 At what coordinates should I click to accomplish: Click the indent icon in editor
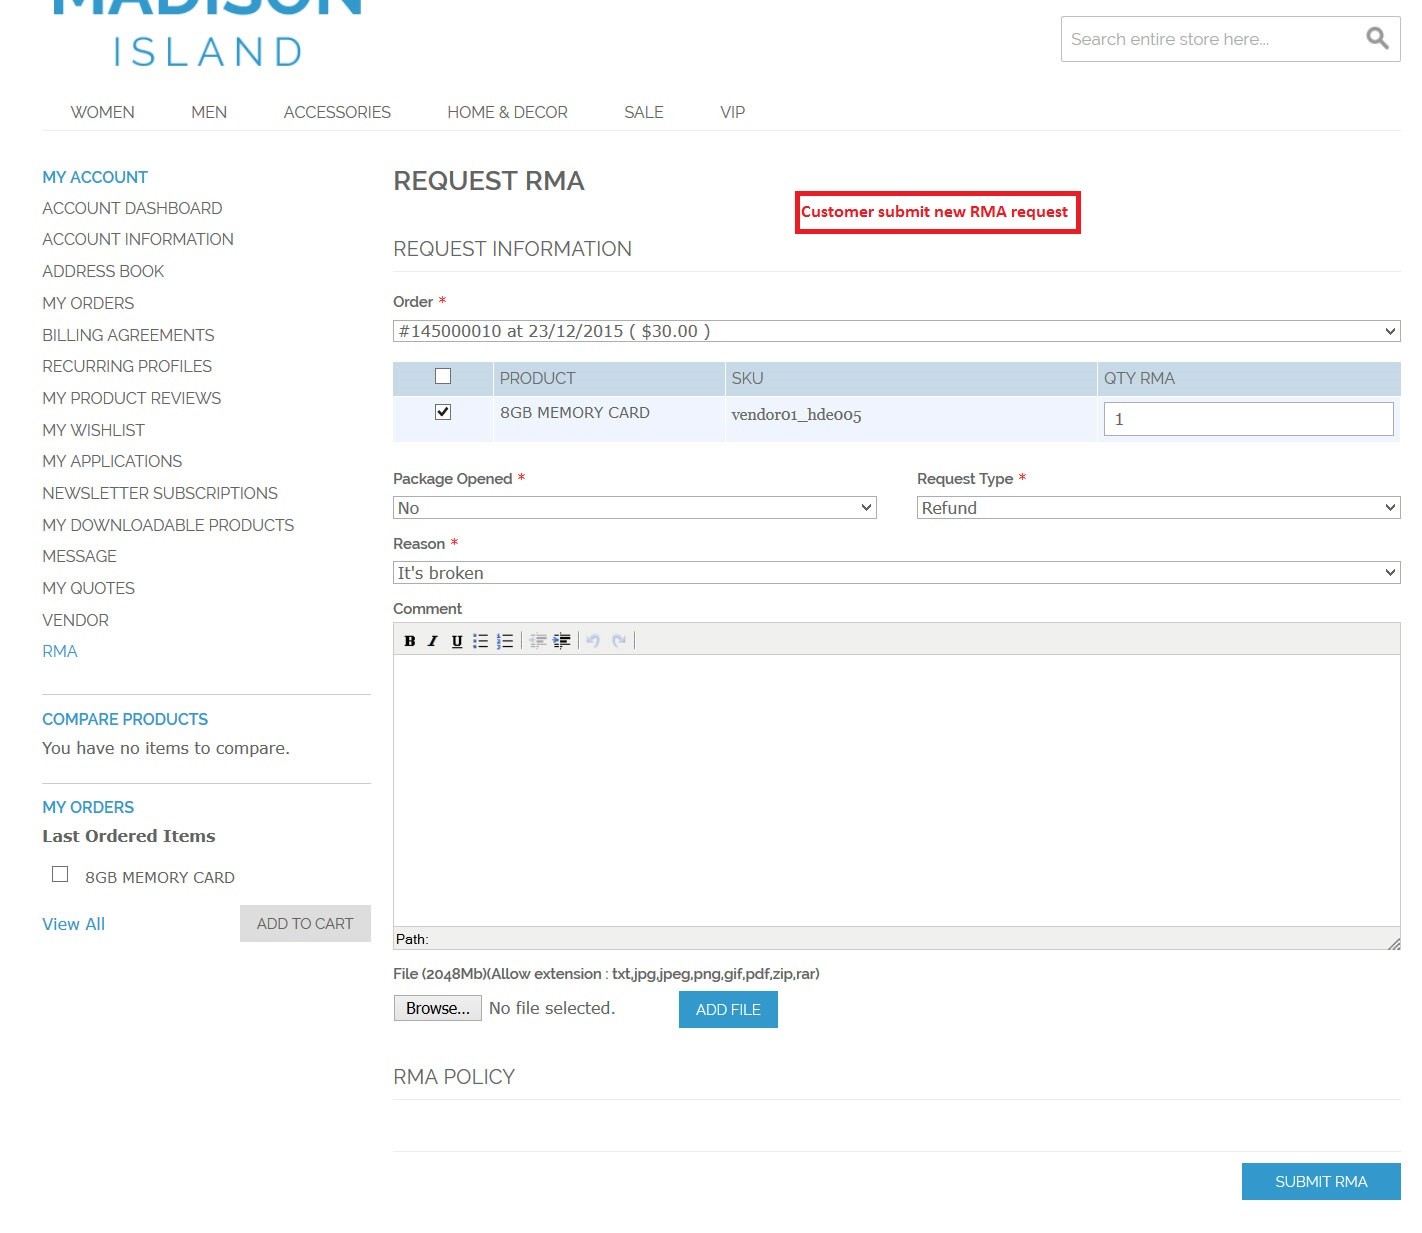click(562, 641)
